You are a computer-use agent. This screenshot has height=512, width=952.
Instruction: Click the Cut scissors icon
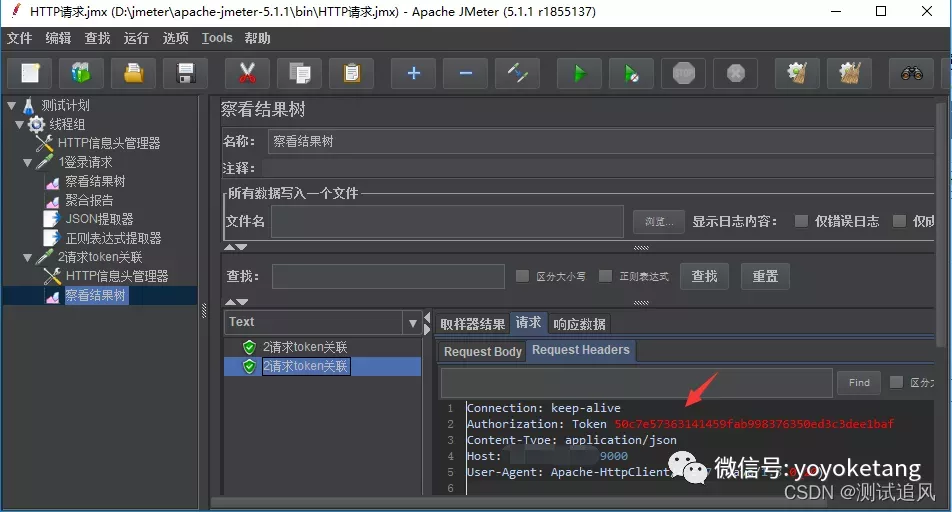(247, 74)
